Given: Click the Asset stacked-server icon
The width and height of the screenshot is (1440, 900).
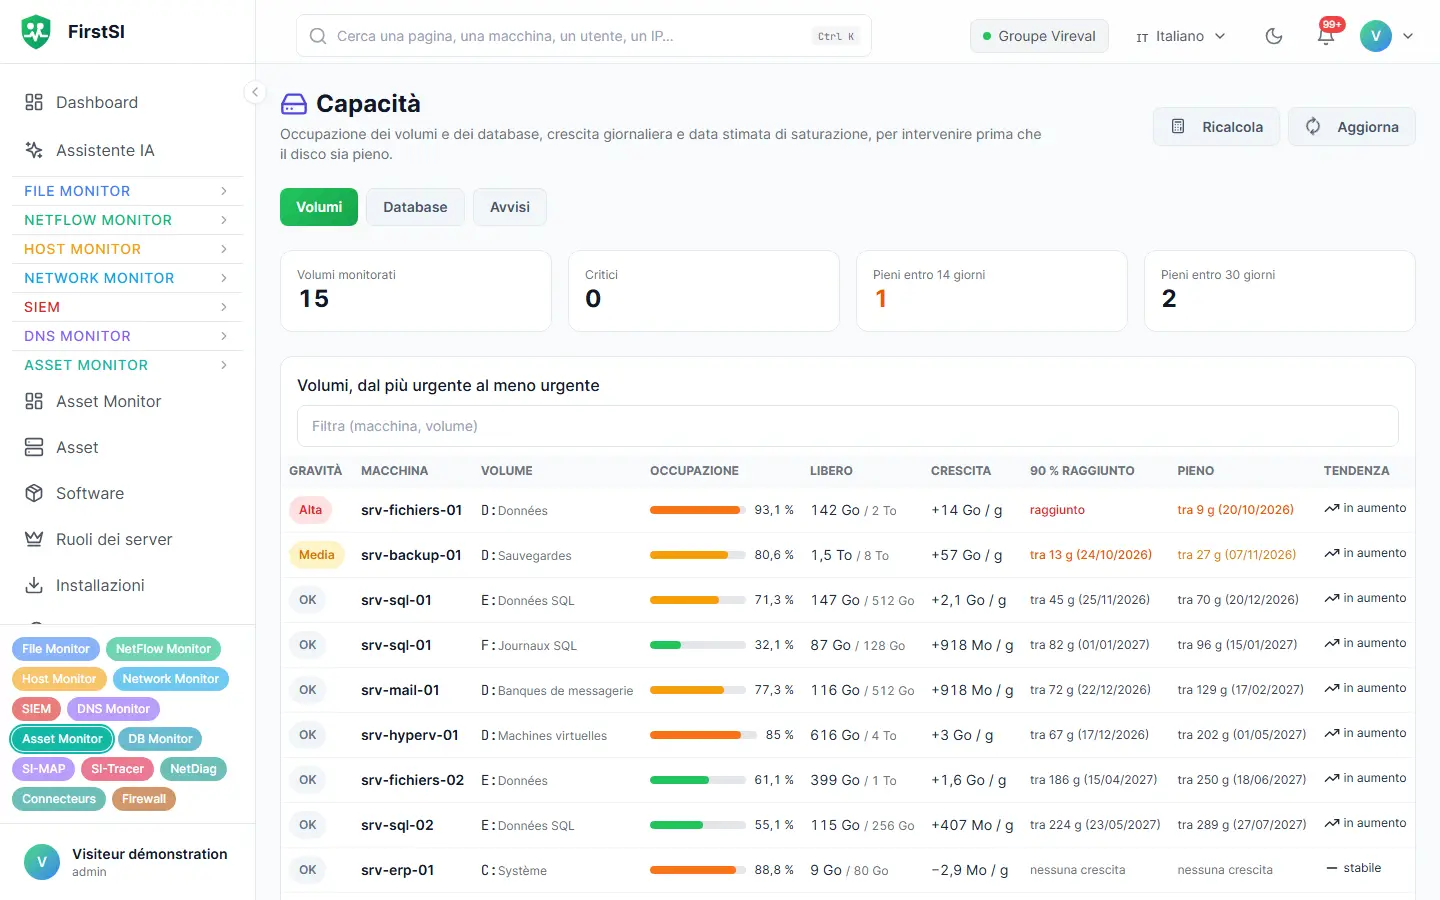Looking at the screenshot, I should click(34, 447).
